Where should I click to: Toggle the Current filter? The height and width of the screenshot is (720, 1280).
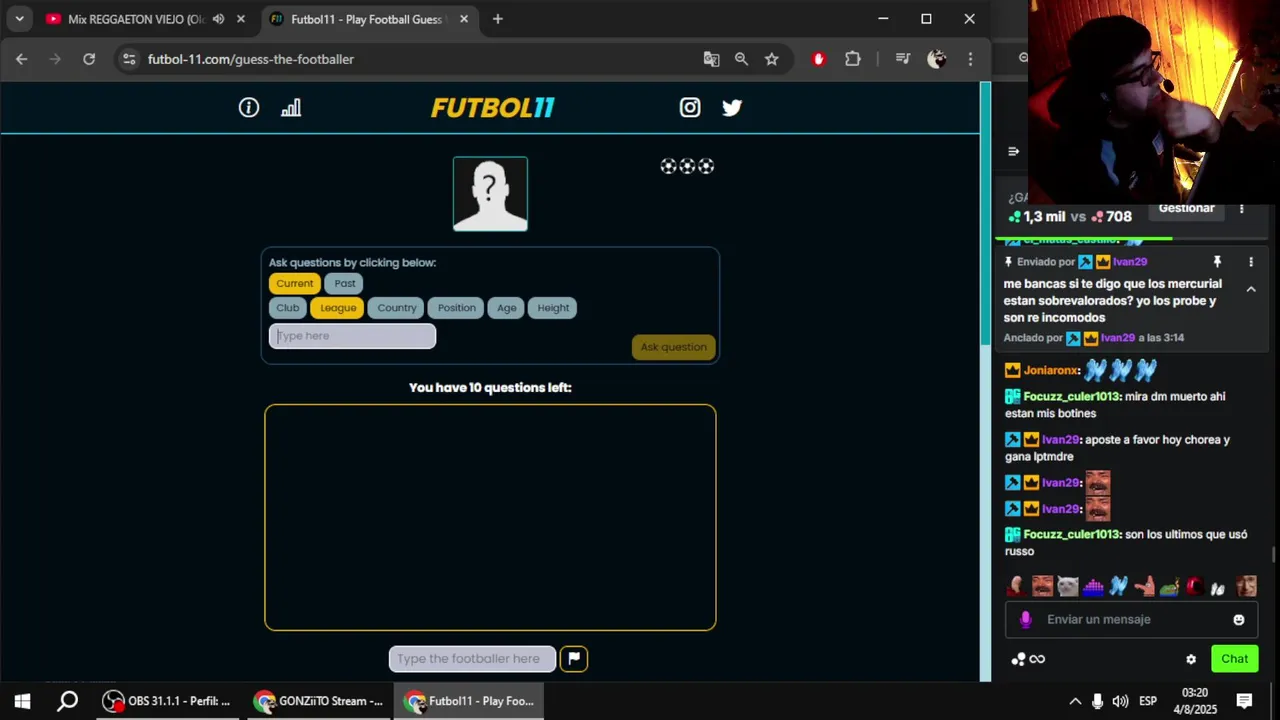pos(295,283)
